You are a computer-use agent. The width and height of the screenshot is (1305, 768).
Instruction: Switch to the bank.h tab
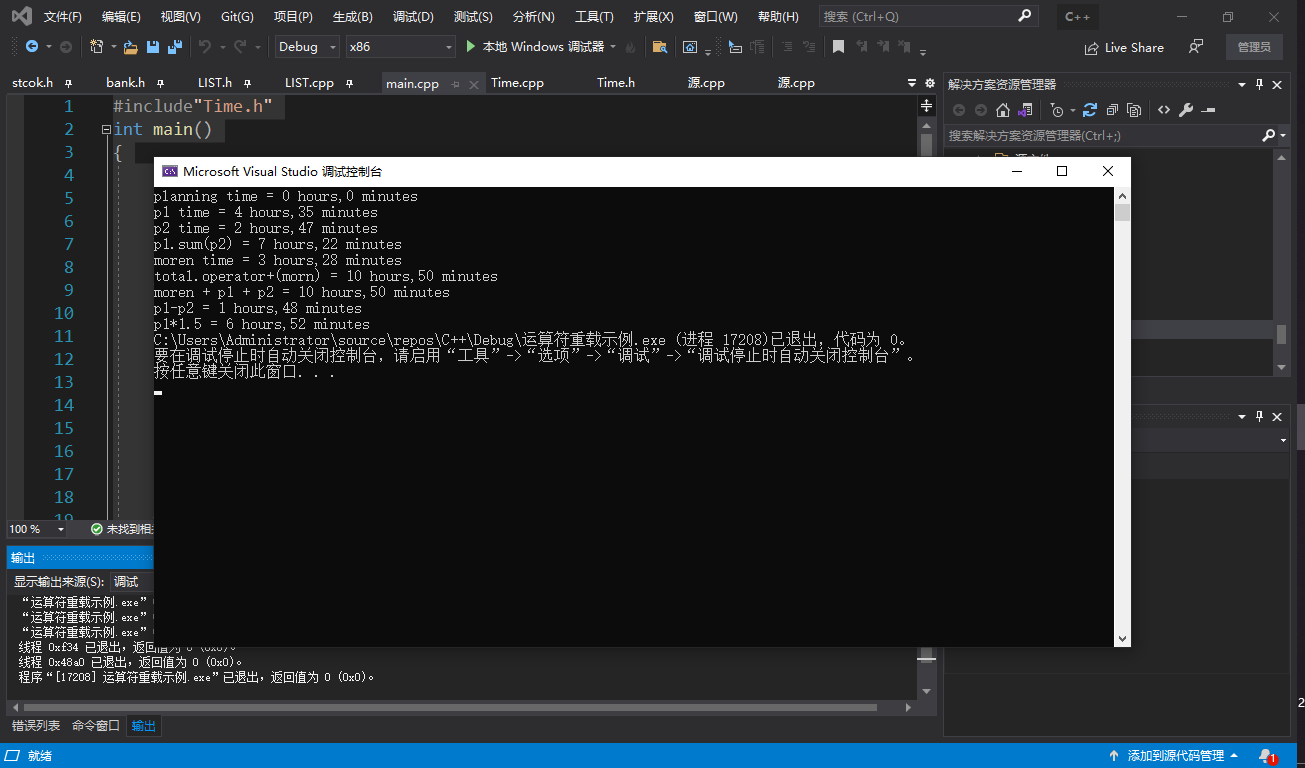[126, 83]
